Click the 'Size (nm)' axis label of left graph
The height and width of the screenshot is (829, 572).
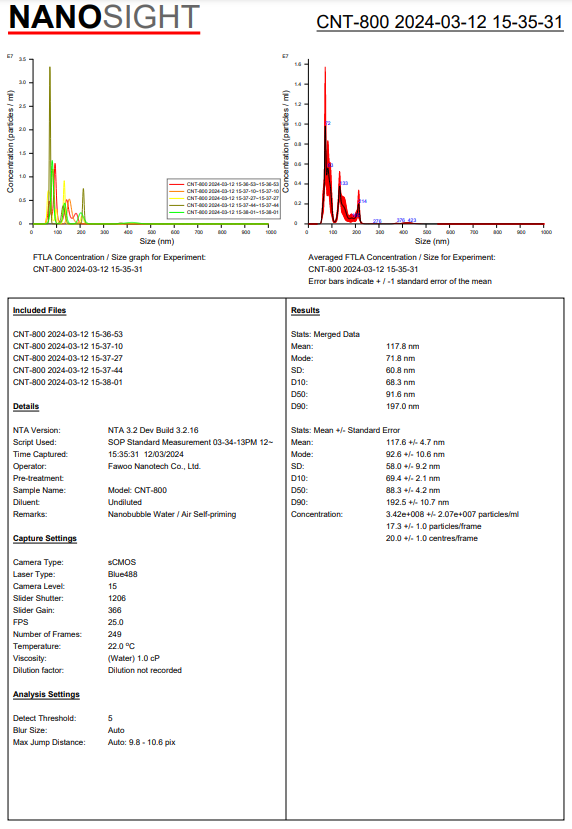coord(157,241)
